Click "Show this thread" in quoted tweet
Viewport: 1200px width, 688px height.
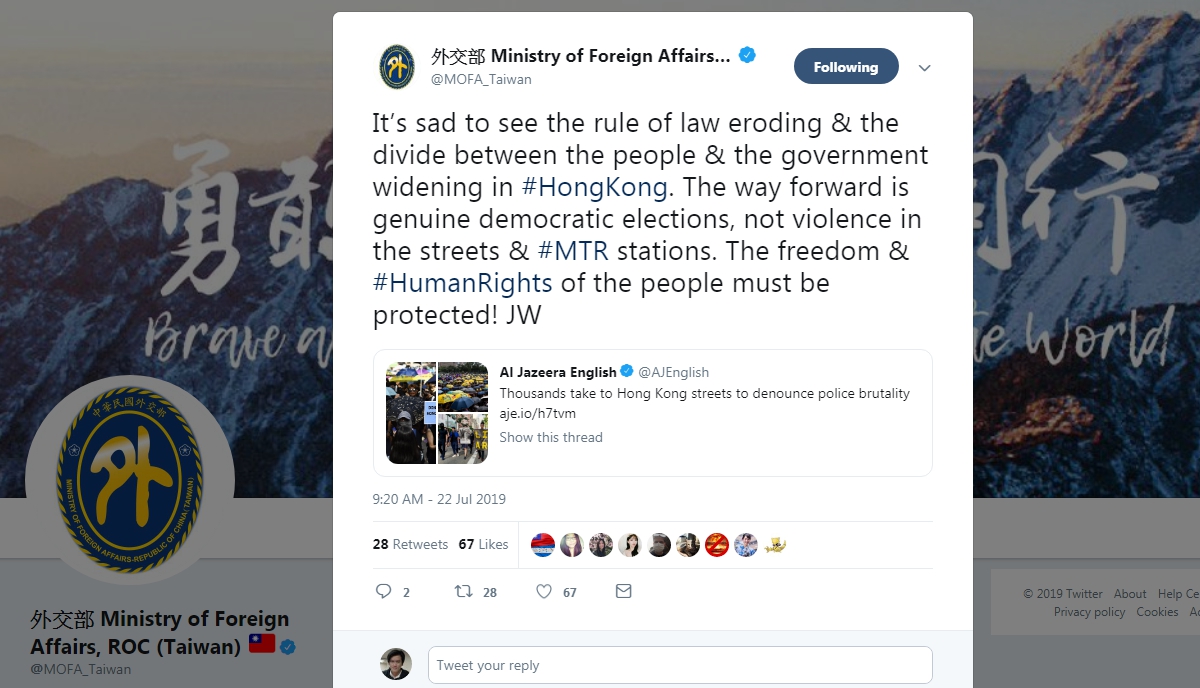click(551, 437)
